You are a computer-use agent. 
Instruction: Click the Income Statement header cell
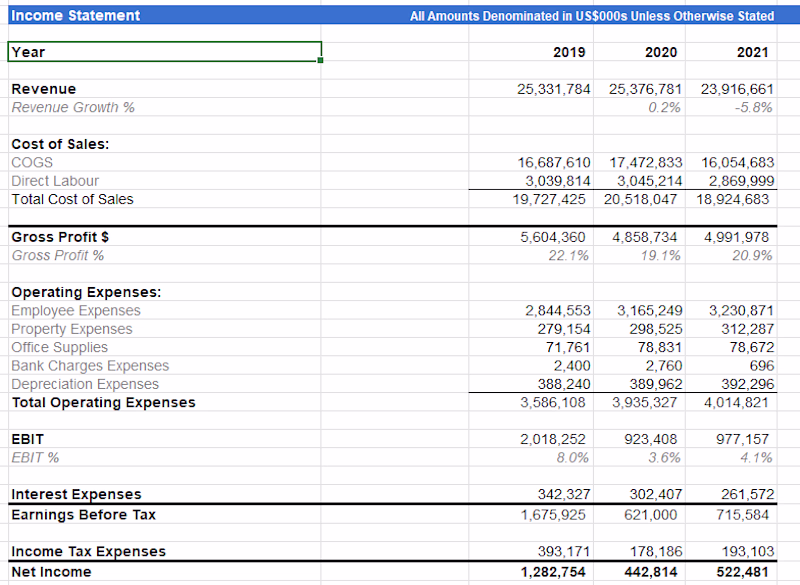[x=76, y=15]
